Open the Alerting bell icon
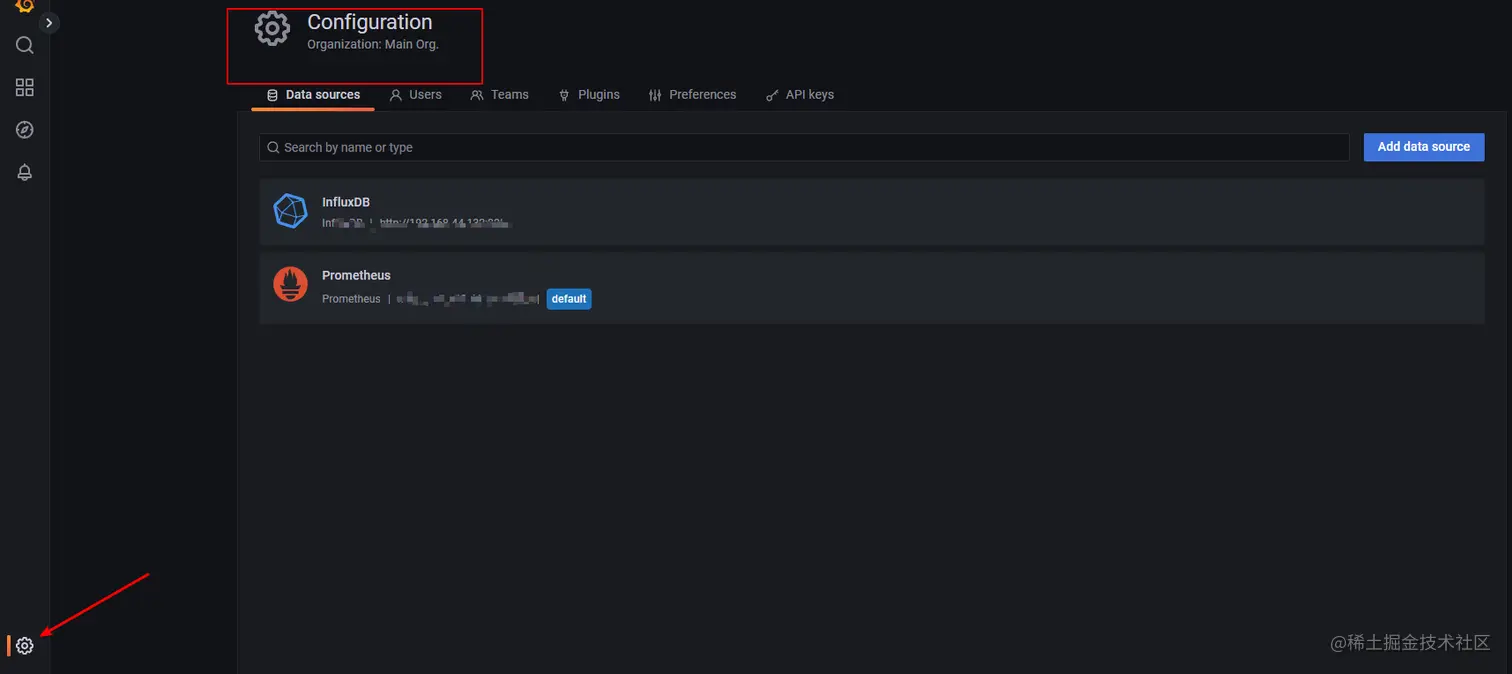 pos(25,172)
